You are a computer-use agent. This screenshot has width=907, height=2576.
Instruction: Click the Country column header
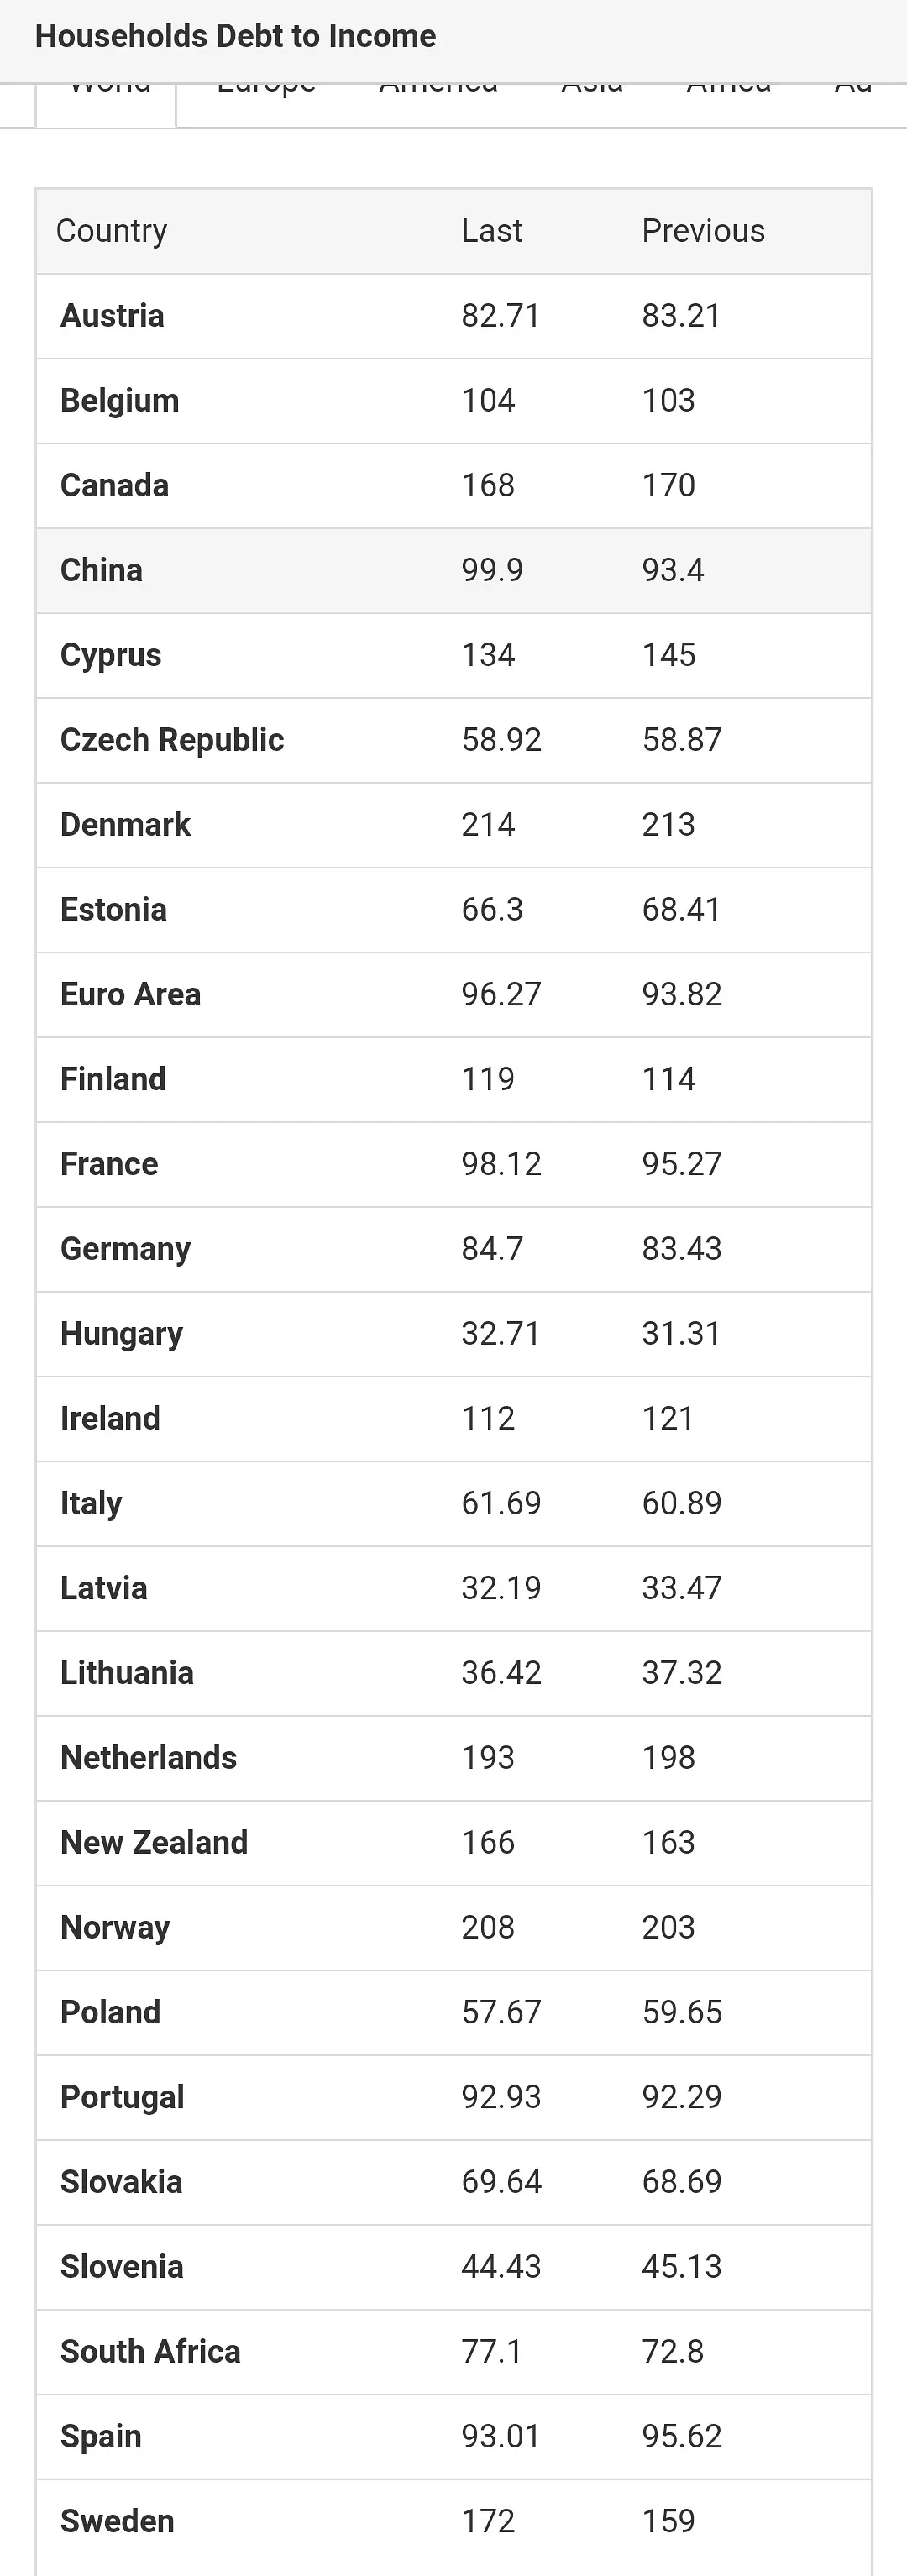[x=111, y=231]
